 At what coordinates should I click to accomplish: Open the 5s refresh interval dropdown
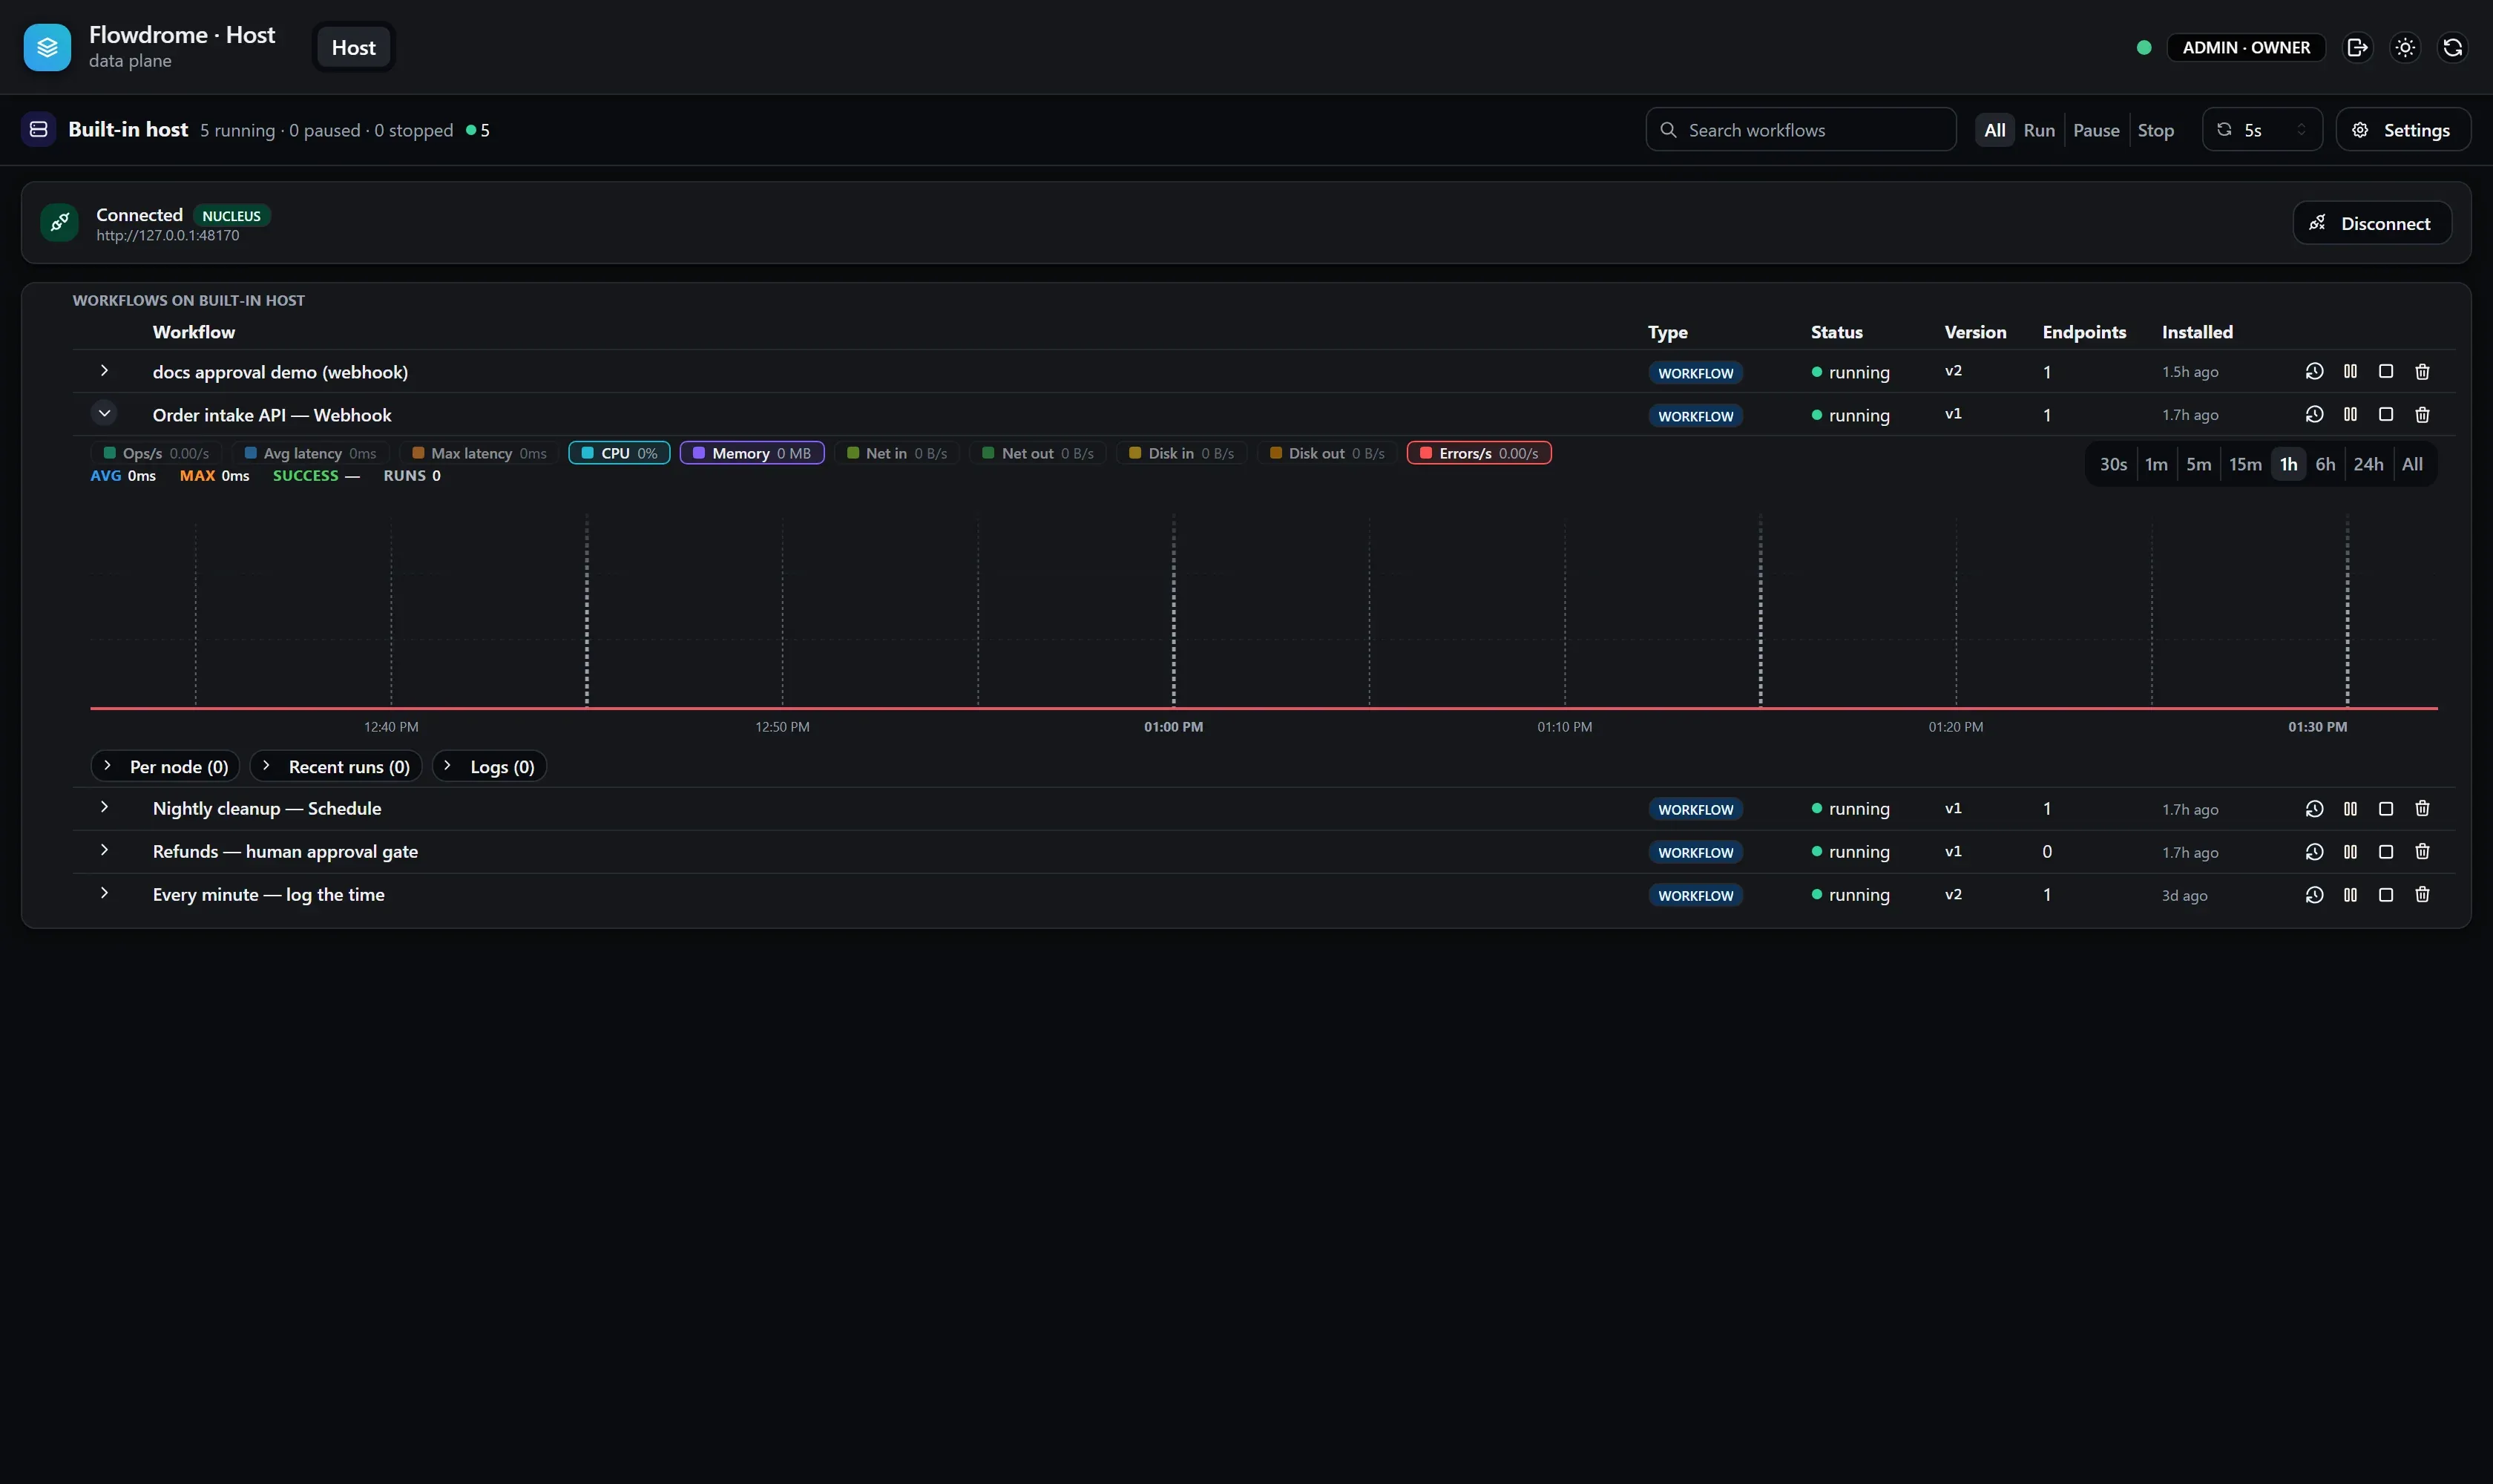2262,130
